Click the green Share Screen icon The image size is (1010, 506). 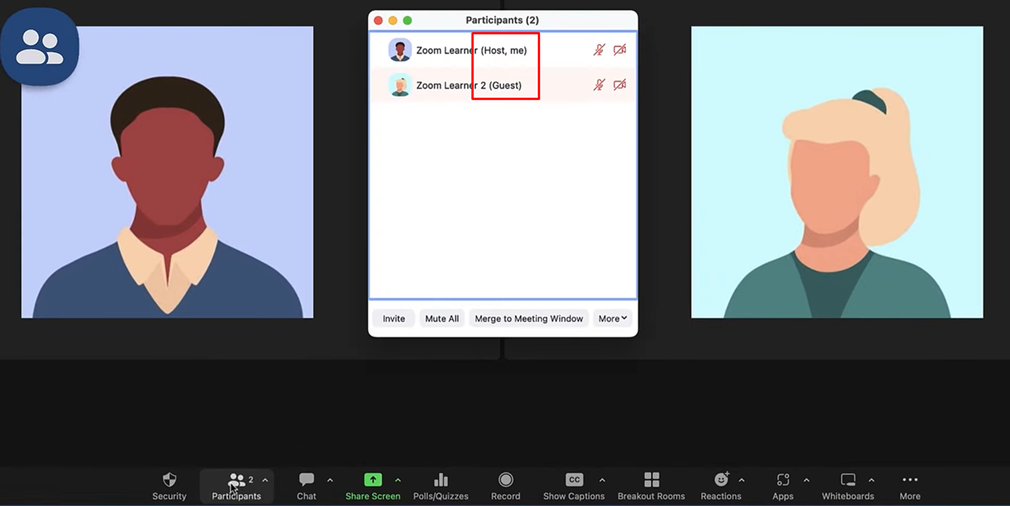tap(373, 480)
